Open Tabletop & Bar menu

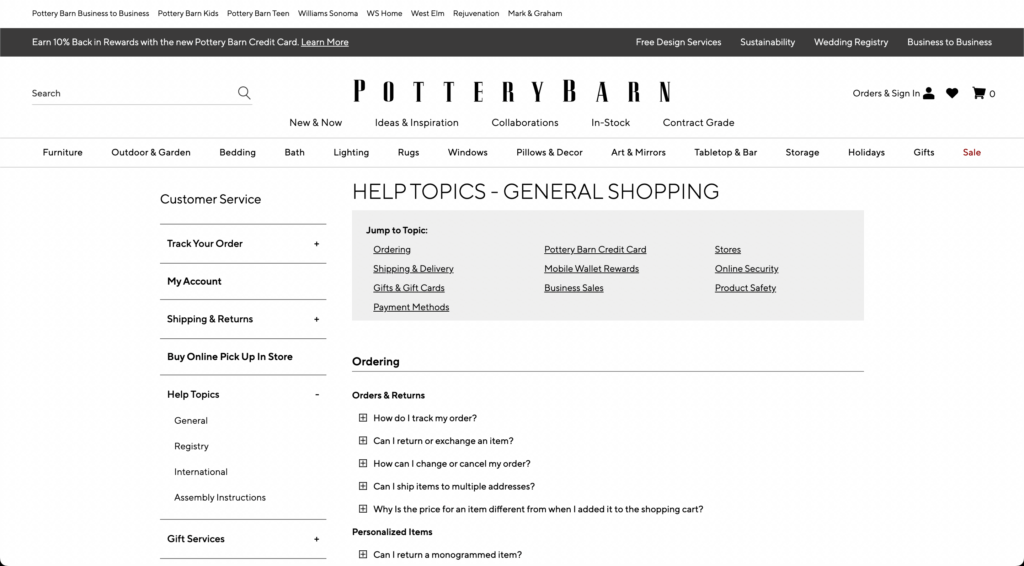(x=726, y=153)
